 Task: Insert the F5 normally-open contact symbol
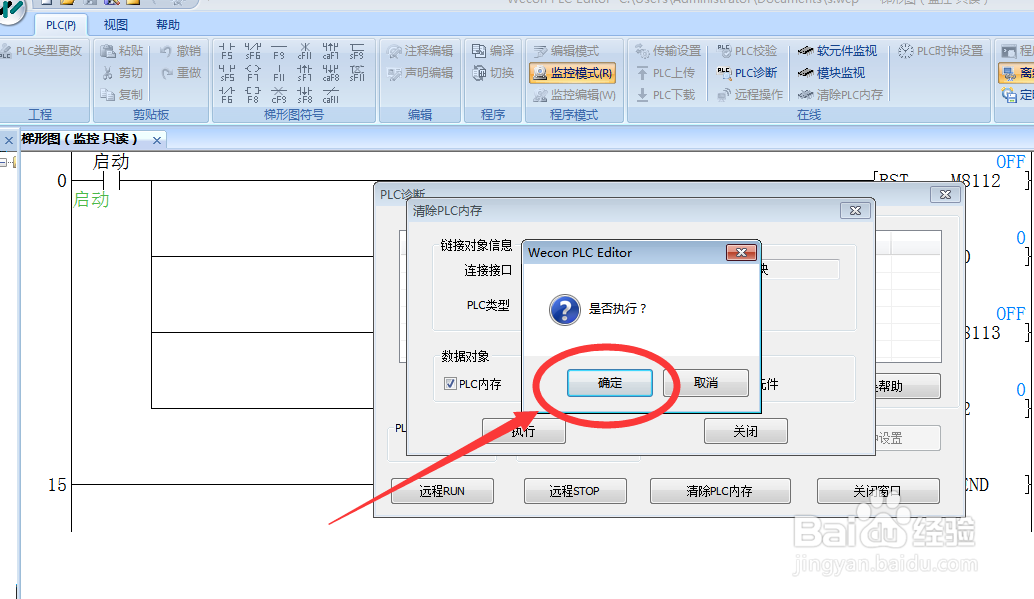(x=227, y=51)
